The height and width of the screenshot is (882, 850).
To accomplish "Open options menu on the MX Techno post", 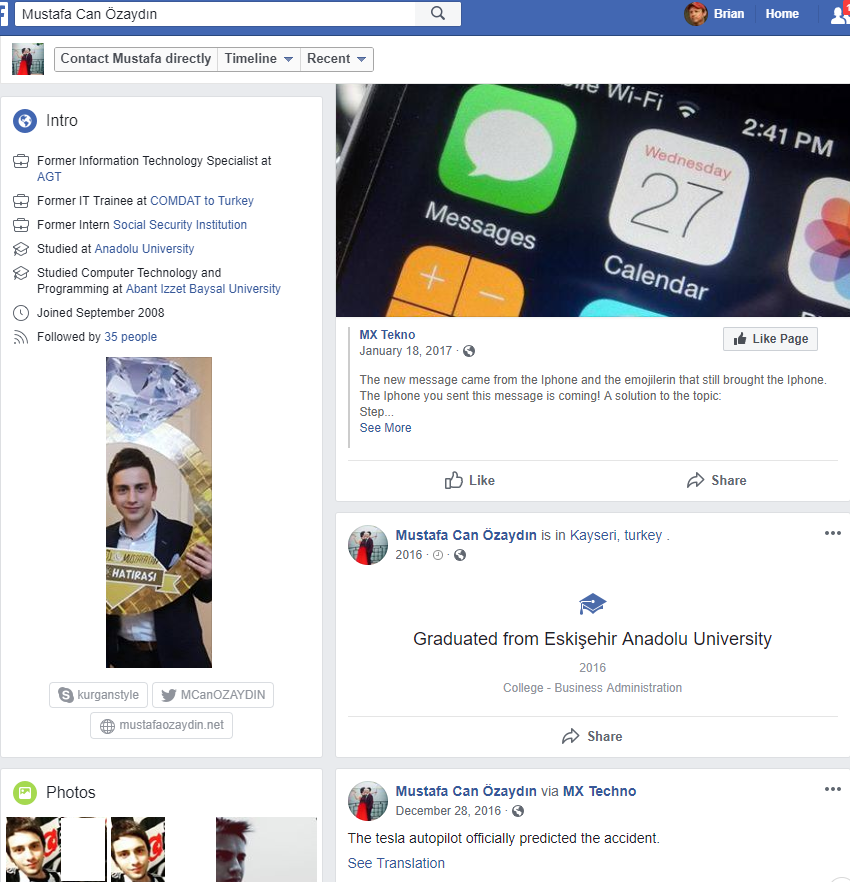I will point(833,789).
